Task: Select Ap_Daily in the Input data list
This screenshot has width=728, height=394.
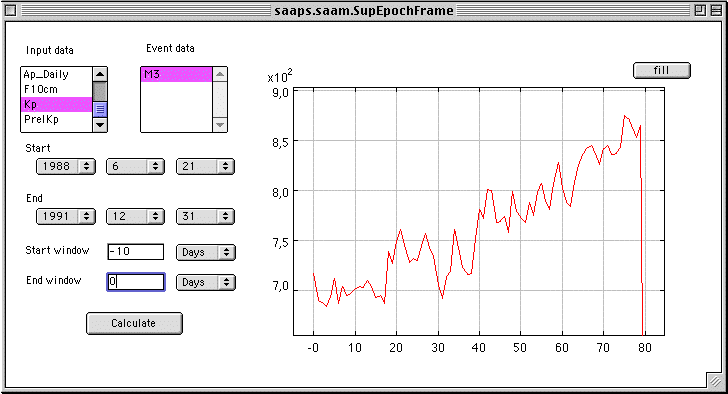Action: 57,74
